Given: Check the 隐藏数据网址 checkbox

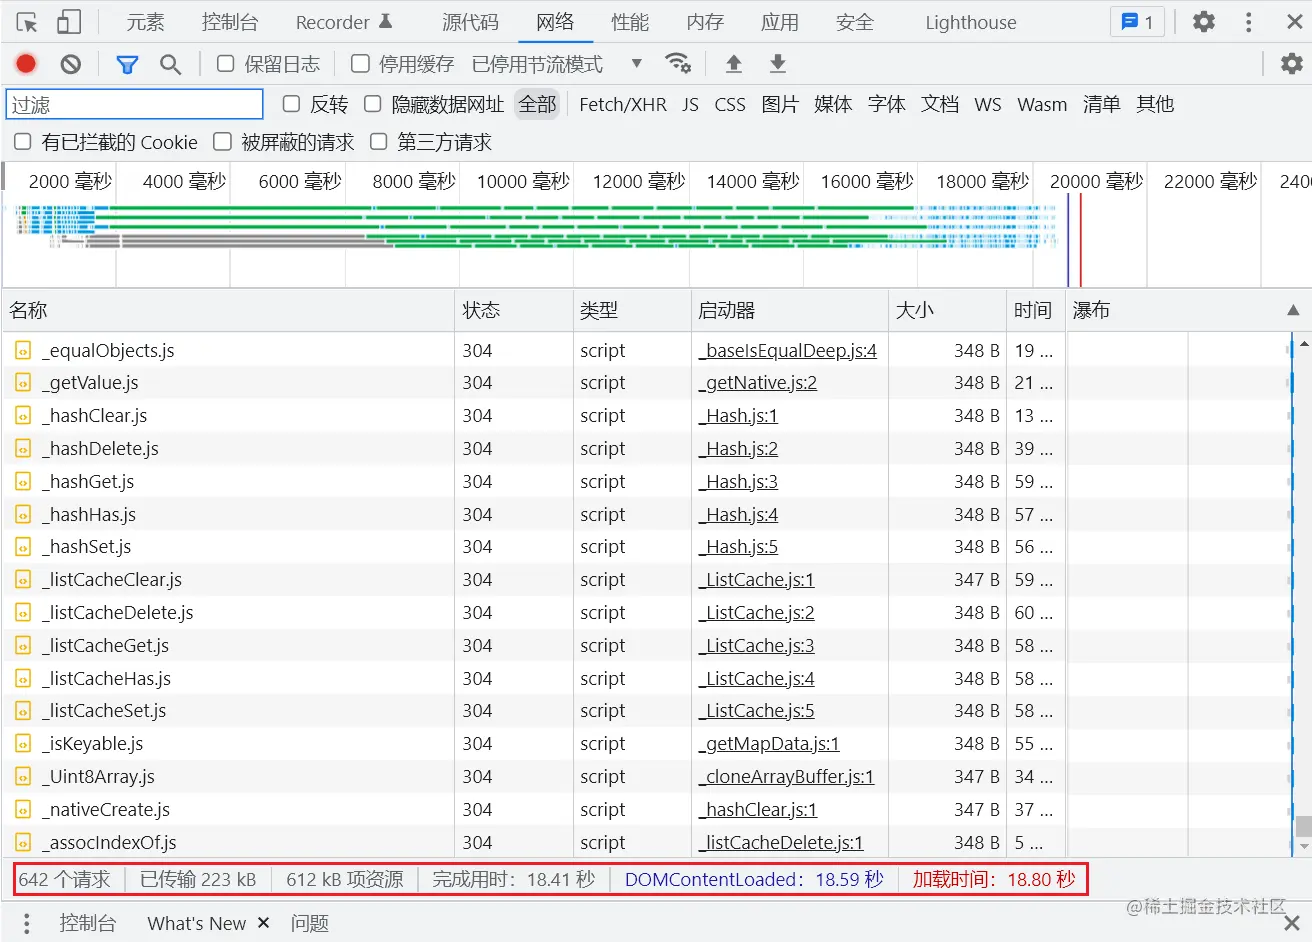Looking at the screenshot, I should click(373, 104).
